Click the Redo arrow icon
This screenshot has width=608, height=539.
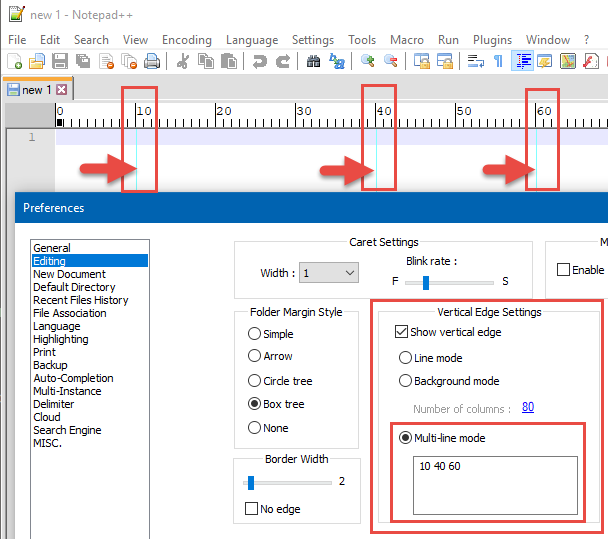(283, 61)
